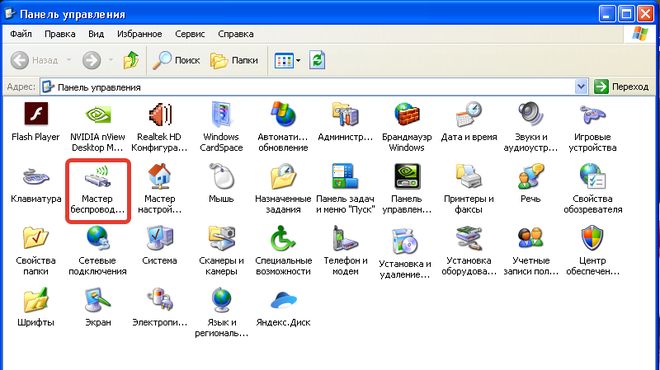Go up one folder level
The image size is (660, 370).
pos(131,61)
